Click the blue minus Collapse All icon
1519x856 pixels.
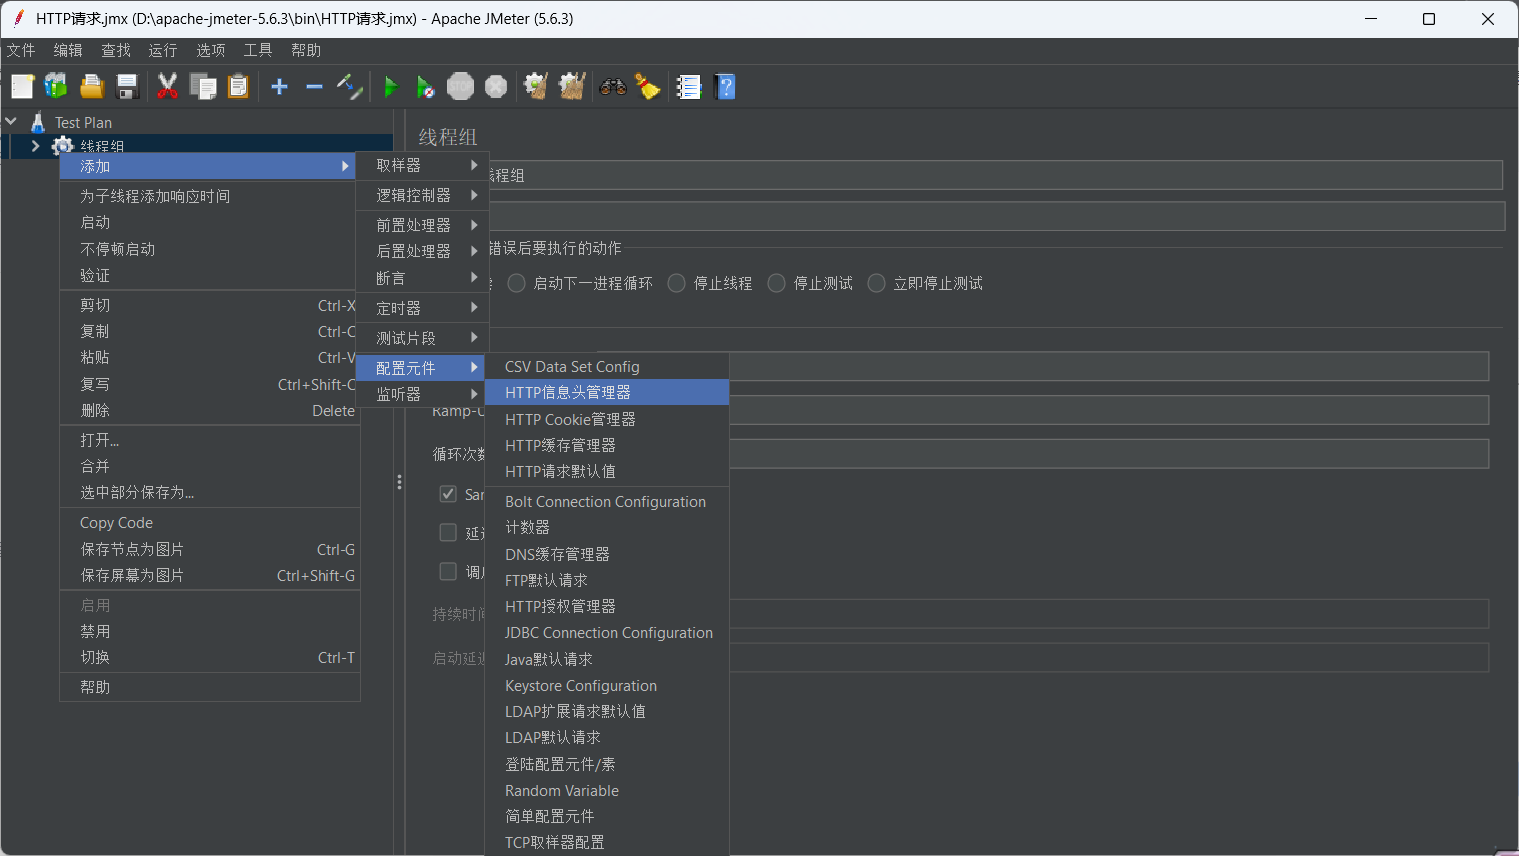tap(314, 87)
